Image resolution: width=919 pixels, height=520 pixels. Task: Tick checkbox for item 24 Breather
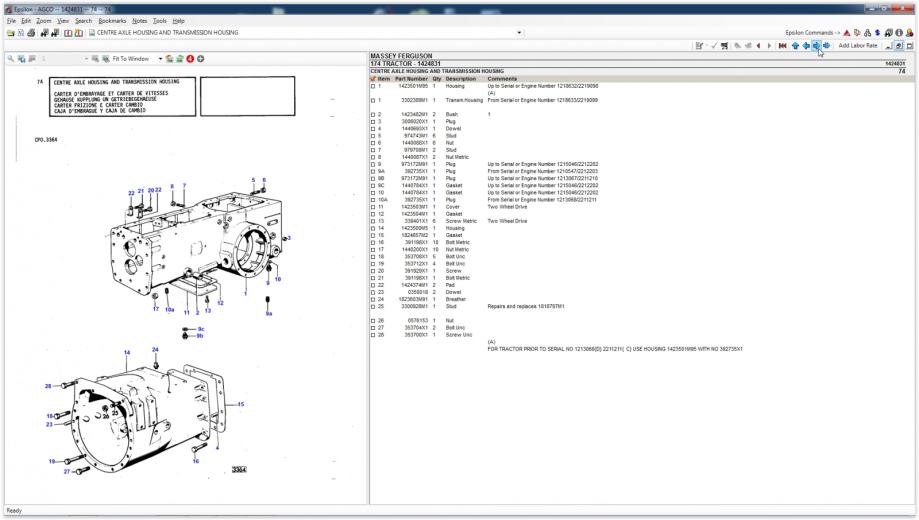(373, 300)
